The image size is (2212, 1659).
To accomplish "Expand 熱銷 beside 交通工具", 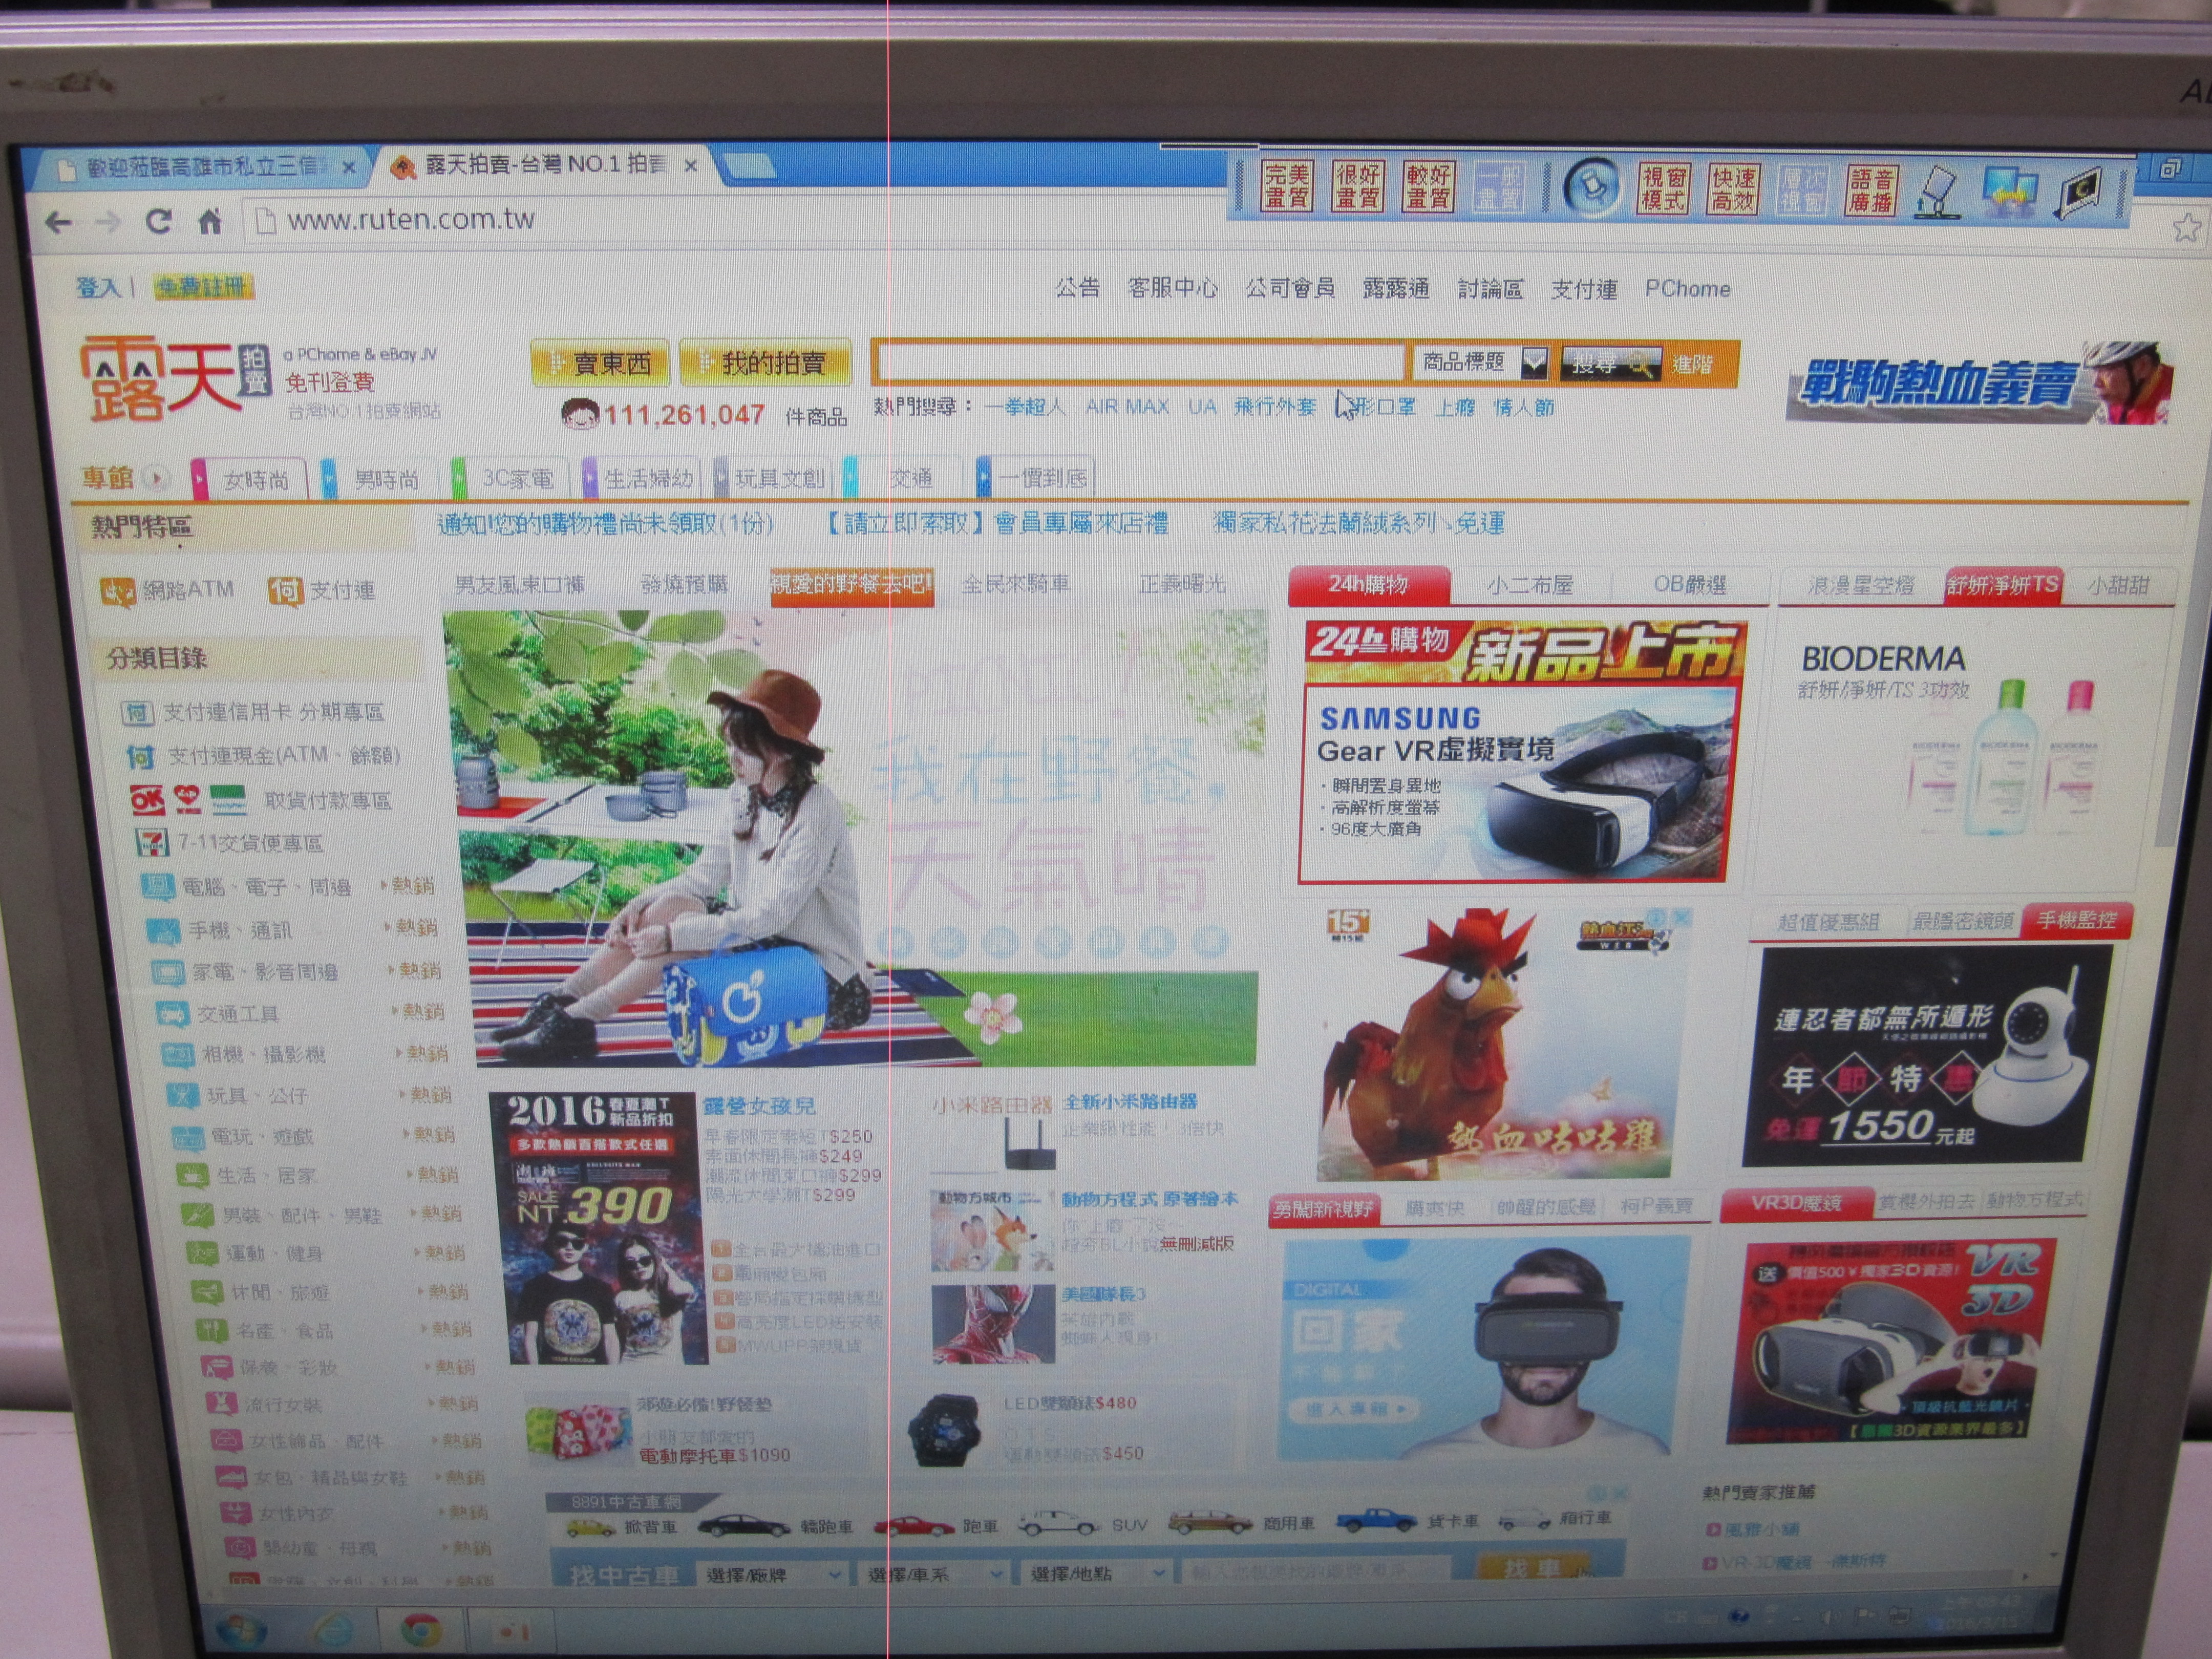I will point(419,1011).
